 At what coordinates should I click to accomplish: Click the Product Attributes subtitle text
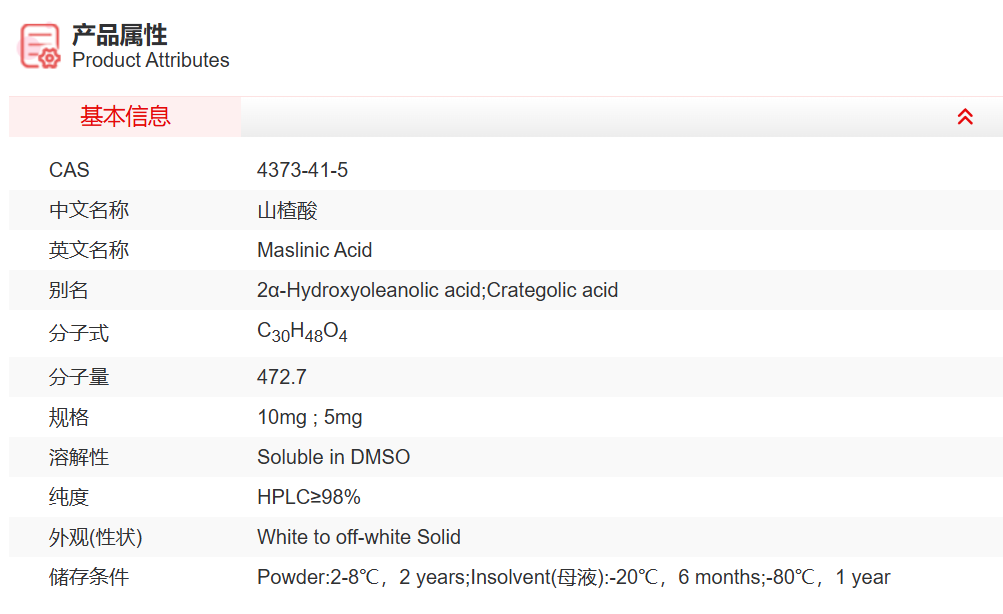tap(150, 61)
